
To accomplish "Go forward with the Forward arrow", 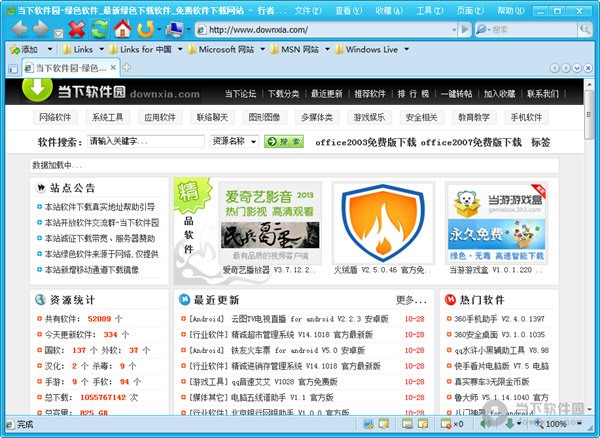I will tap(41, 29).
